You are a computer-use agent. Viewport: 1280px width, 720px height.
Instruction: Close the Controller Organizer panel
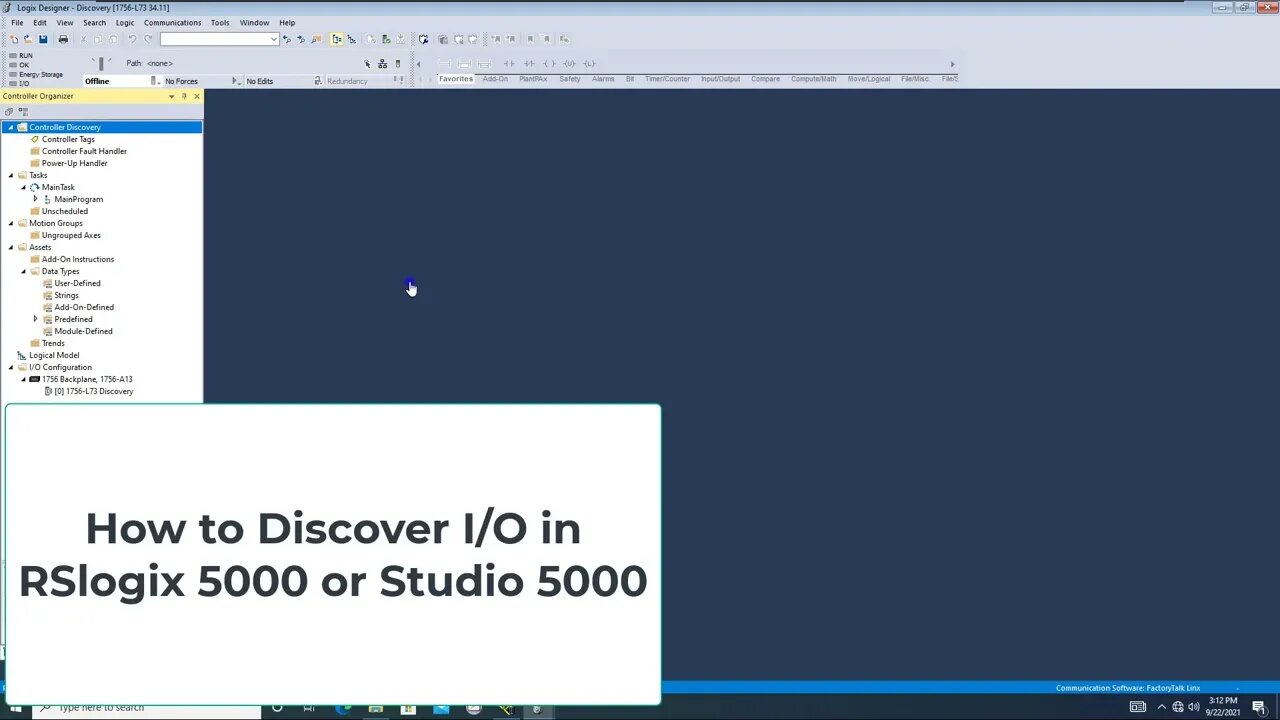coord(197,96)
